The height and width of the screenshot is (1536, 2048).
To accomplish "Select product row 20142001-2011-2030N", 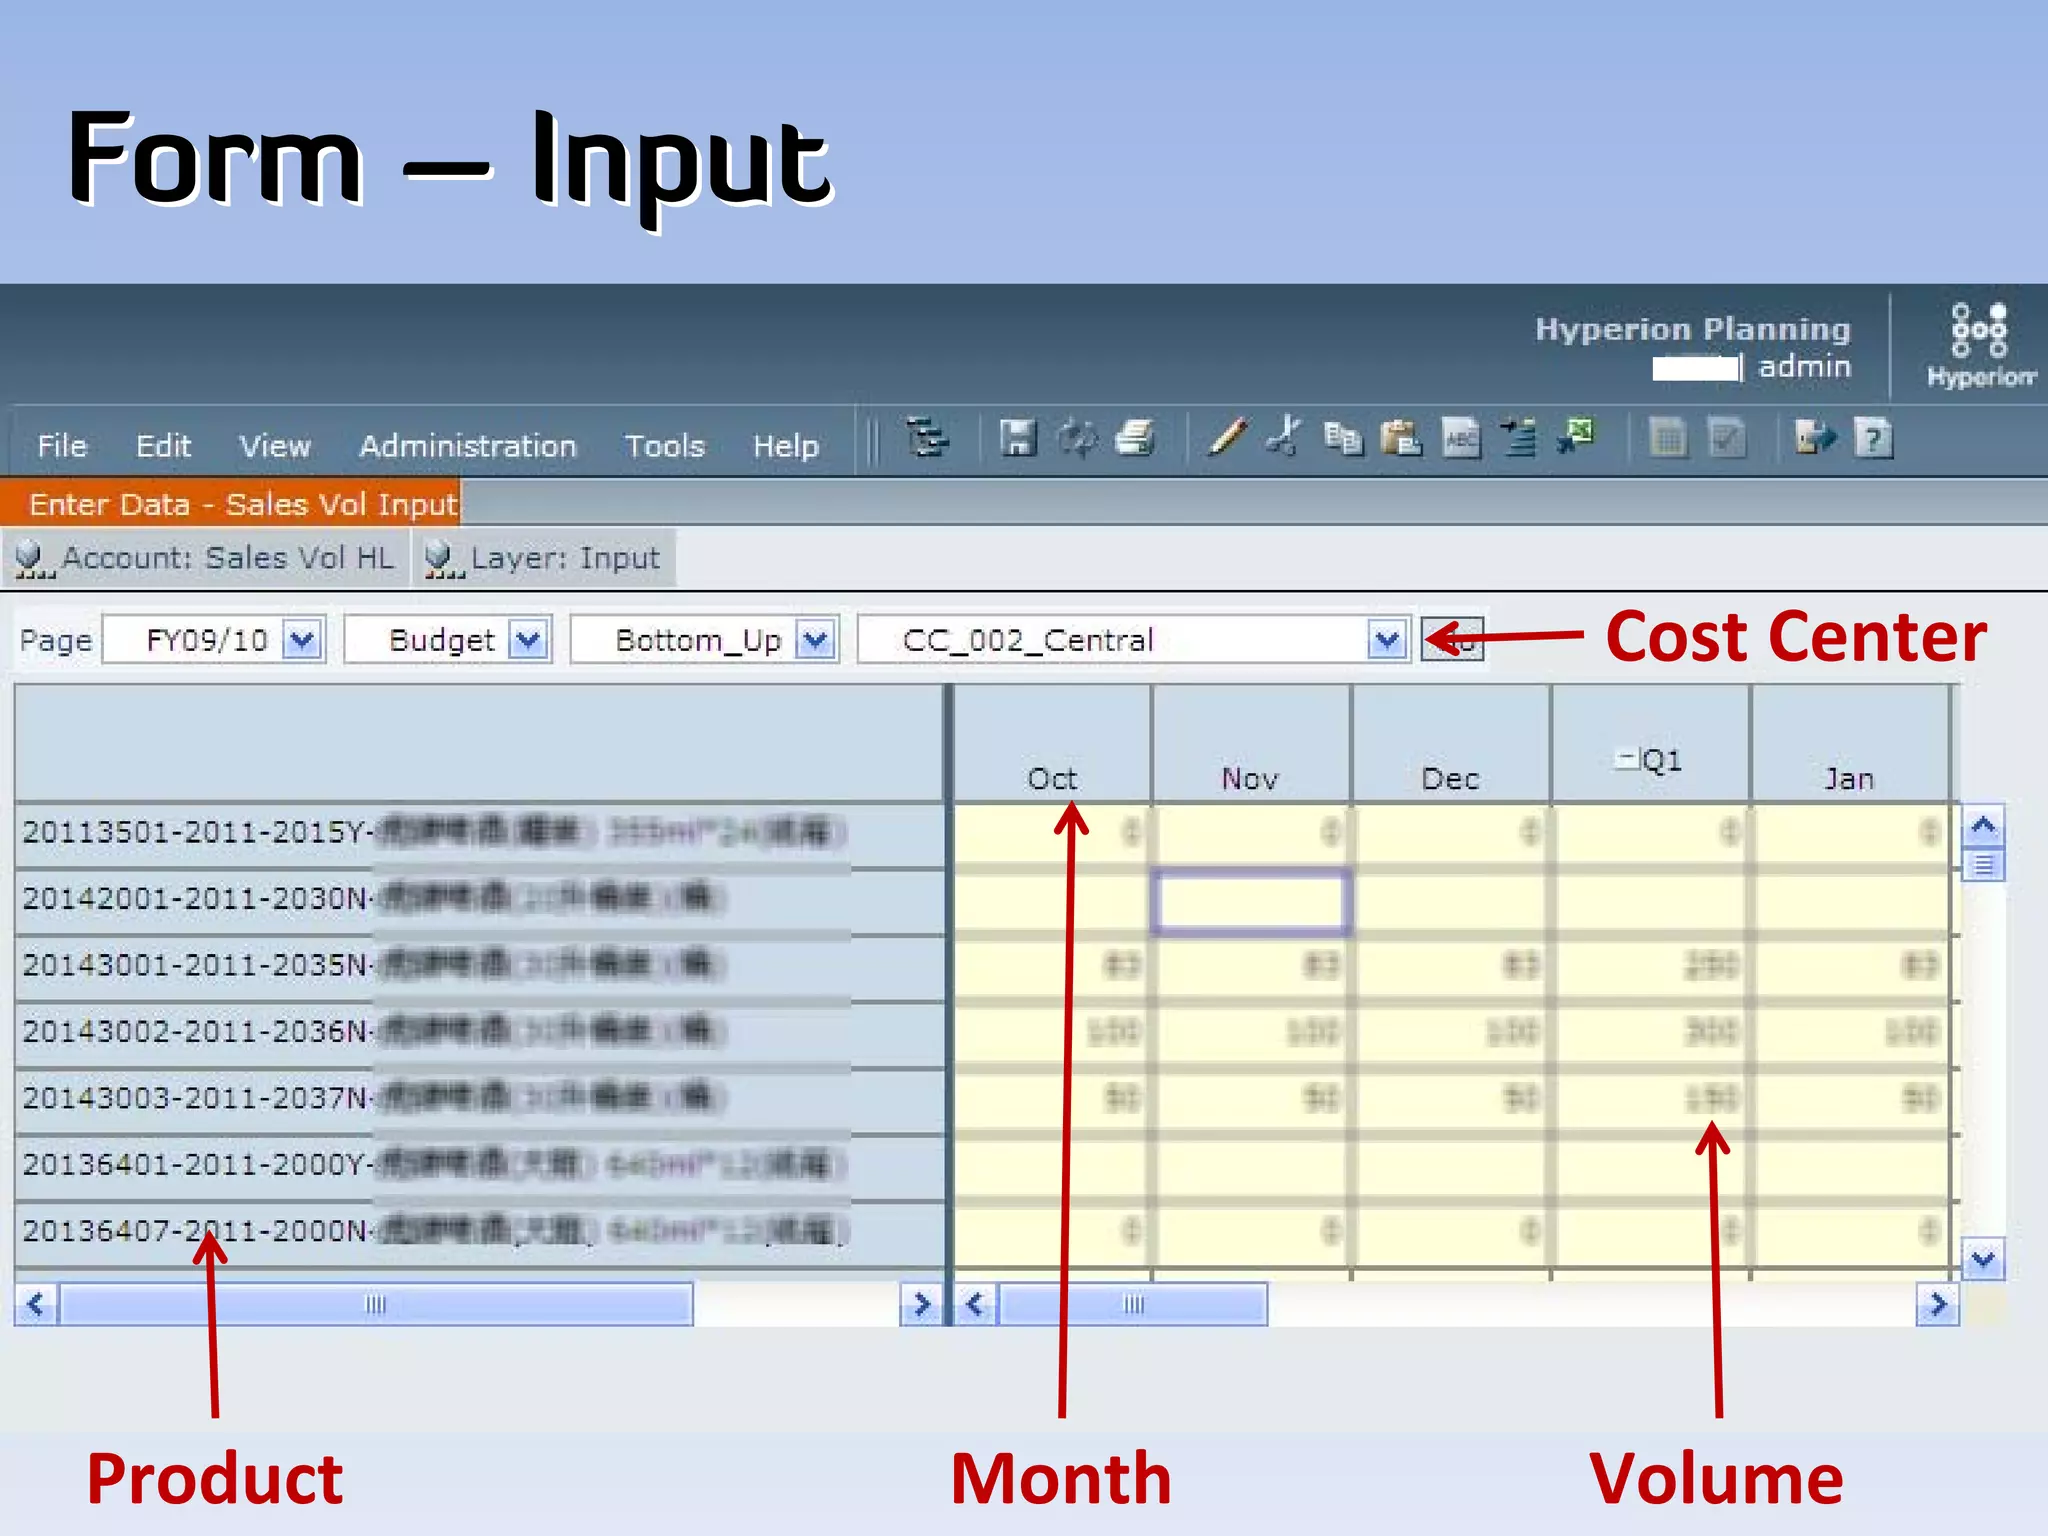I will [x=479, y=899].
